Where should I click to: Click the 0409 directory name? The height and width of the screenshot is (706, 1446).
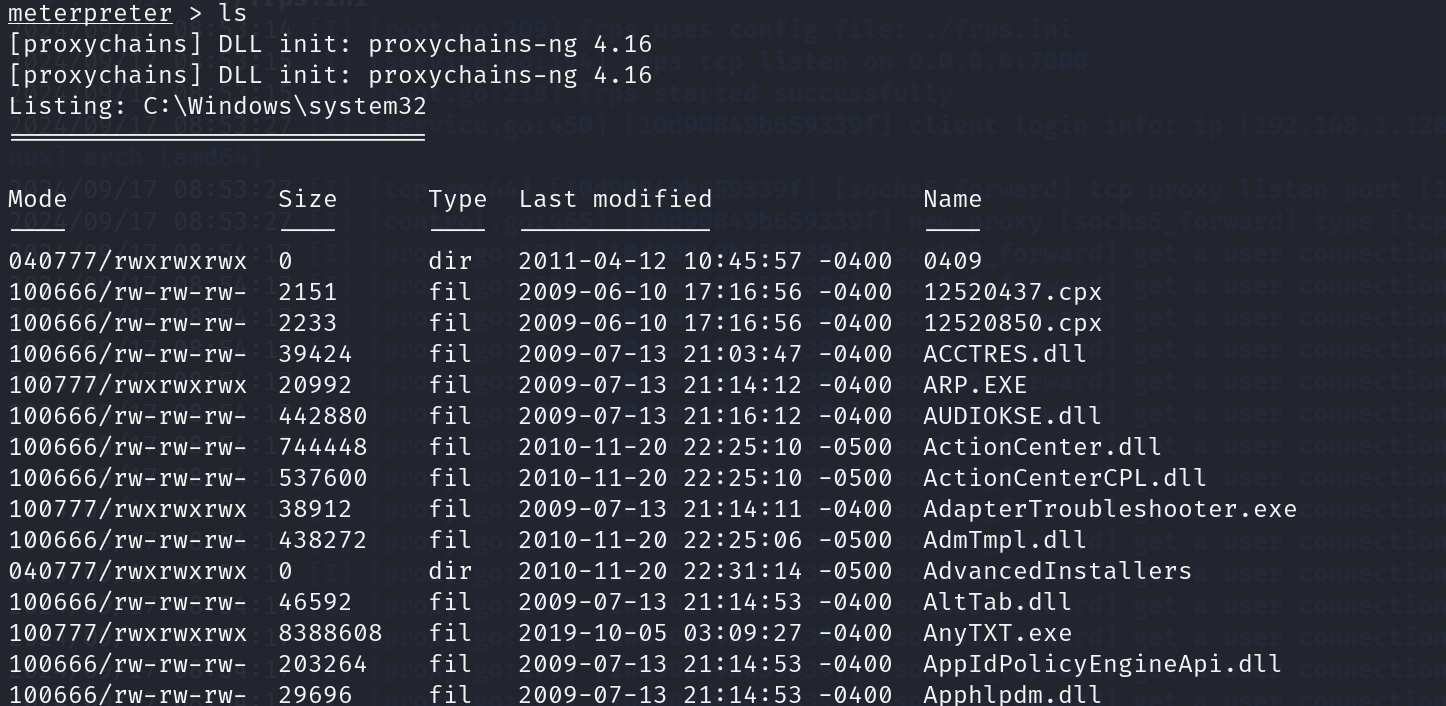pyautogui.click(x=952, y=261)
